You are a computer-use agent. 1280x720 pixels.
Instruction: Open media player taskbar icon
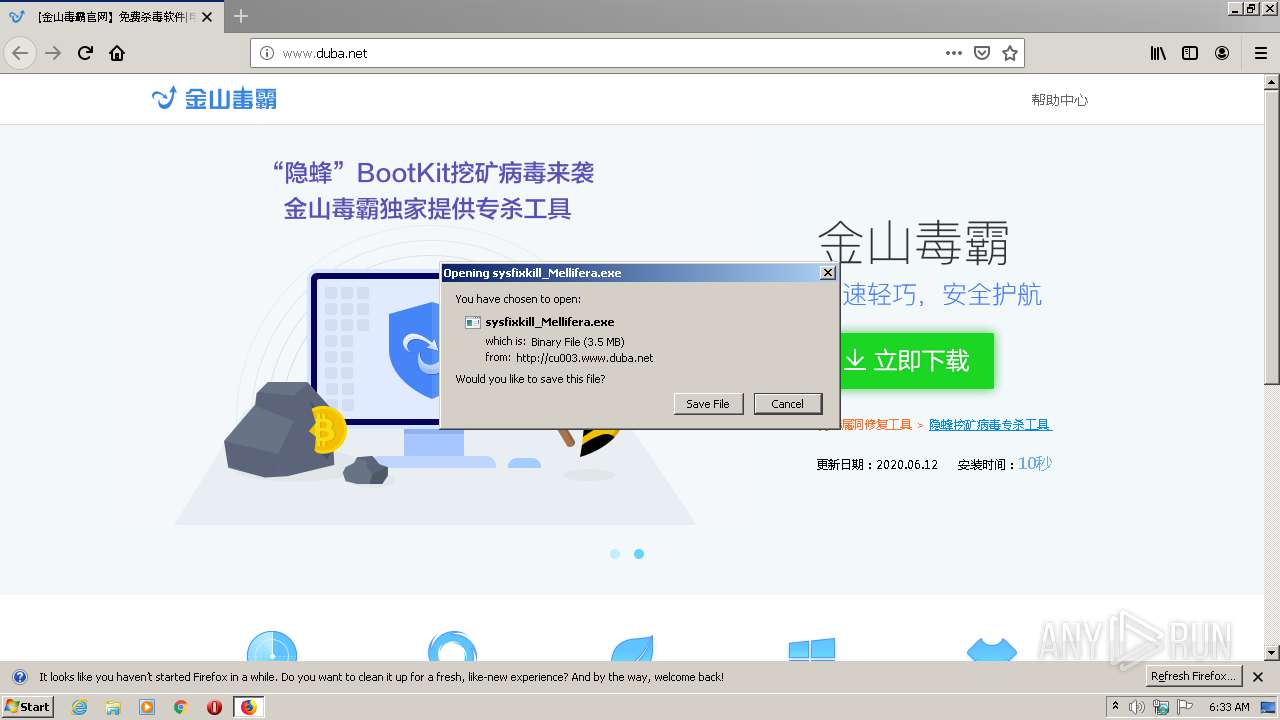pos(147,707)
